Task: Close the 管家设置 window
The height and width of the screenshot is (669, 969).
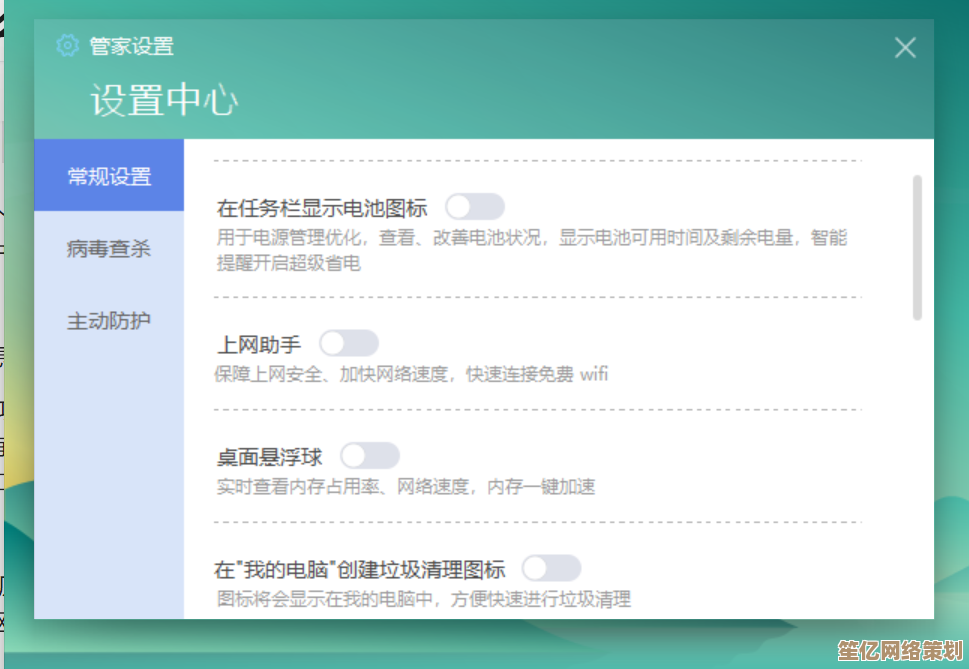Action: (904, 47)
